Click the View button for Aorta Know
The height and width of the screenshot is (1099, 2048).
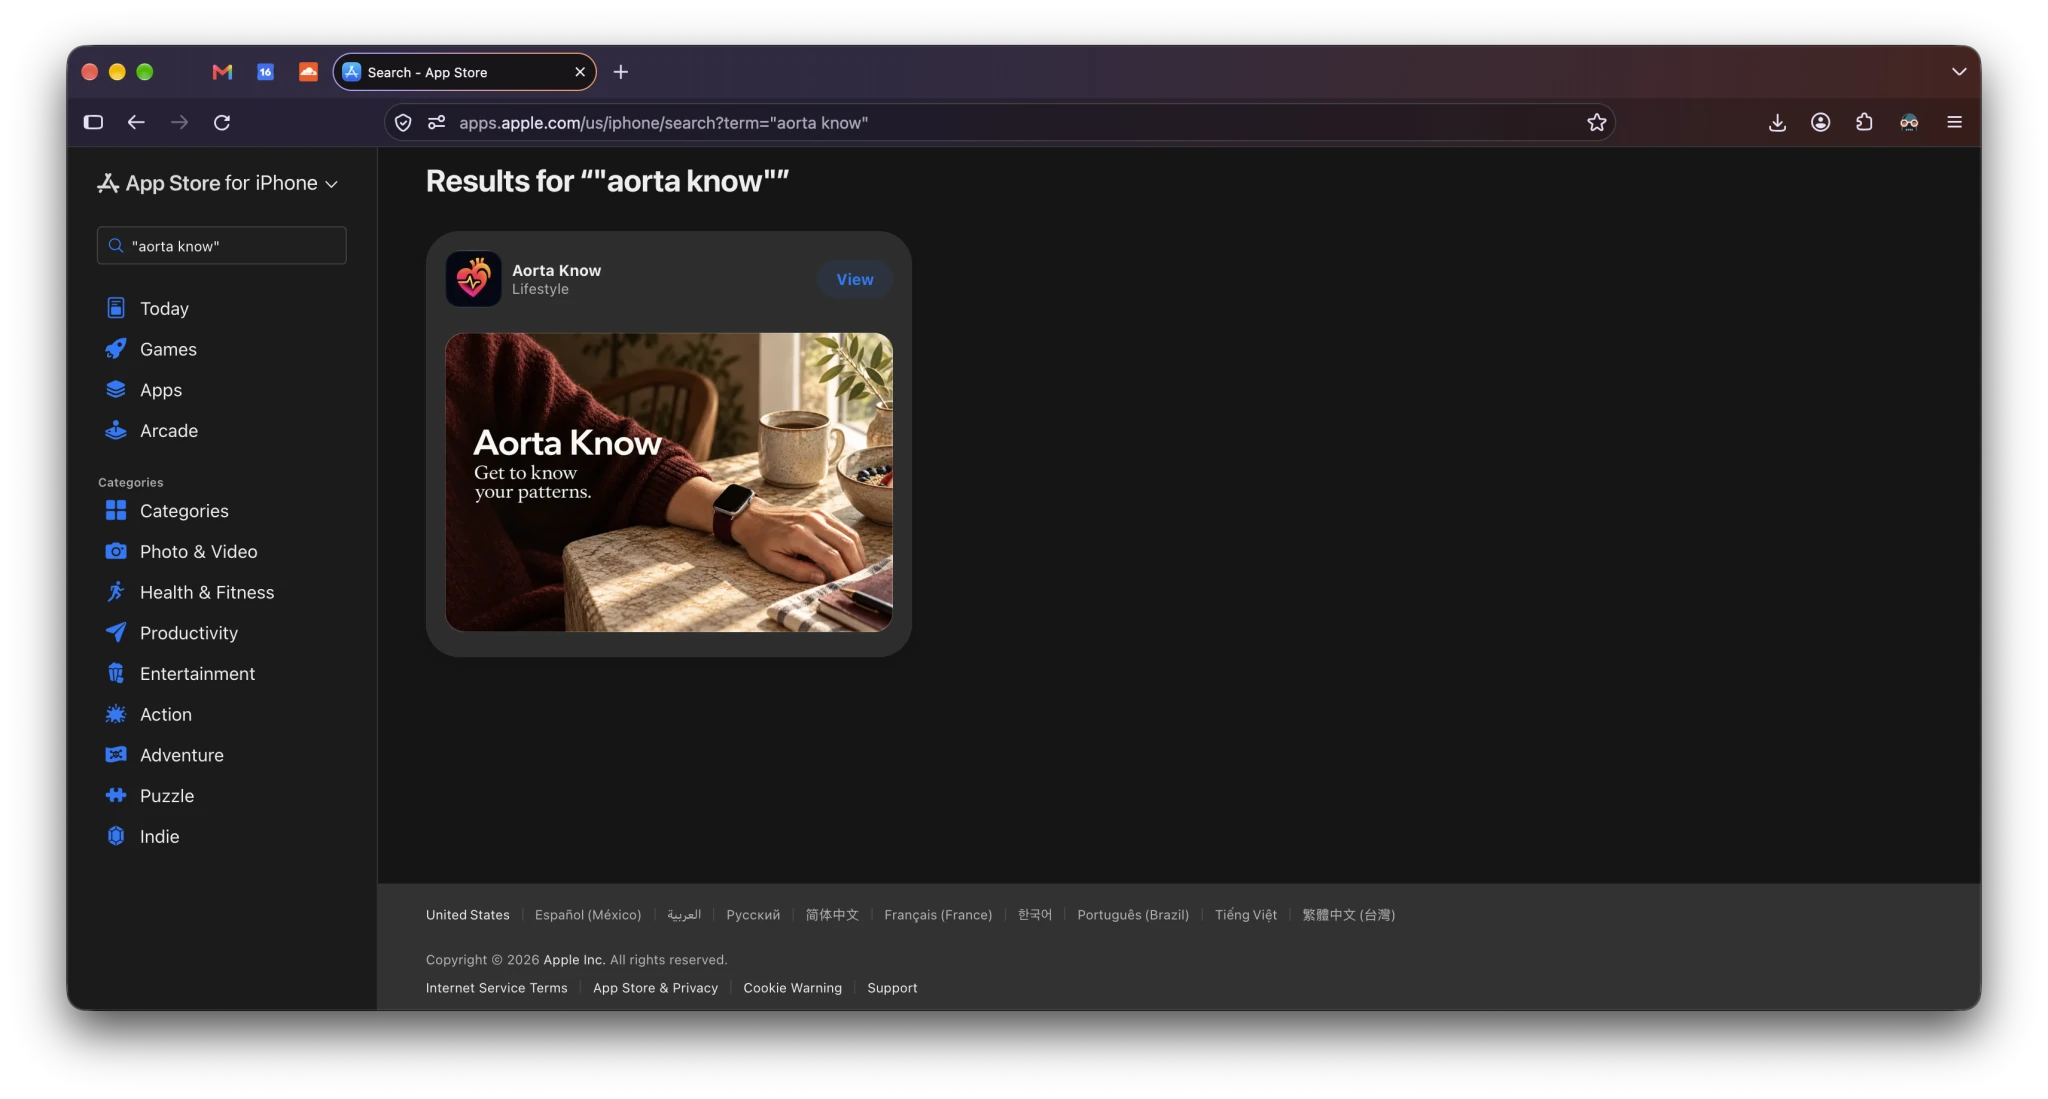[854, 279]
